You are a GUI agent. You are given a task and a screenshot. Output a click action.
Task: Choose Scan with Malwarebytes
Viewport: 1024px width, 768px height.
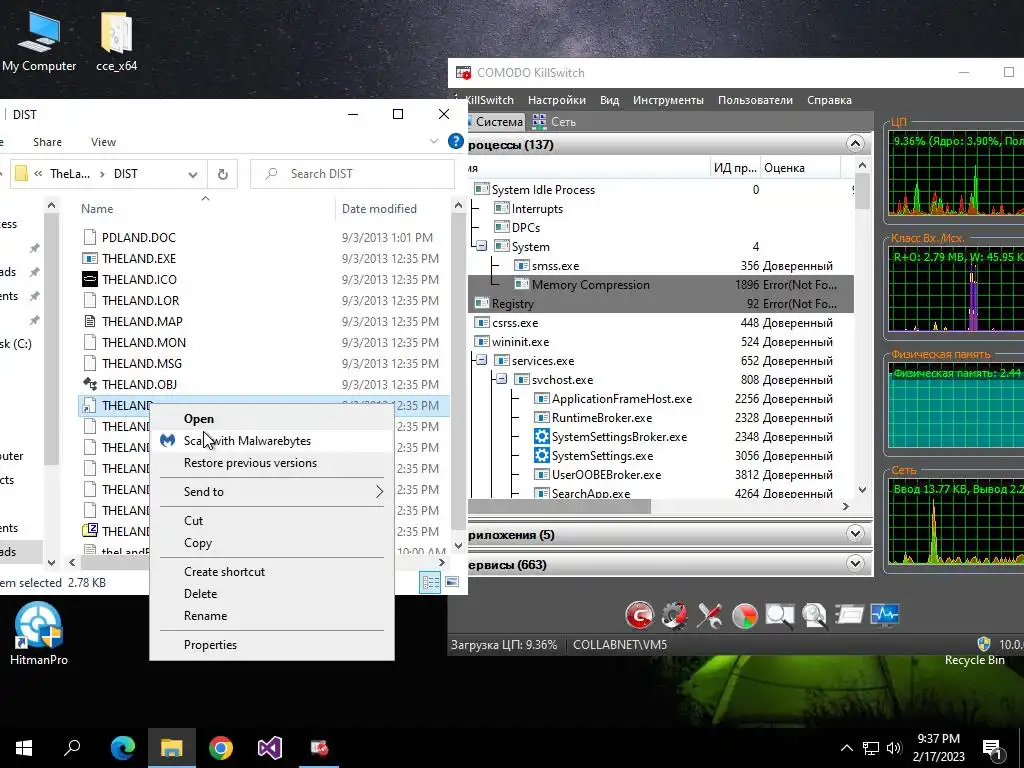click(x=272, y=441)
